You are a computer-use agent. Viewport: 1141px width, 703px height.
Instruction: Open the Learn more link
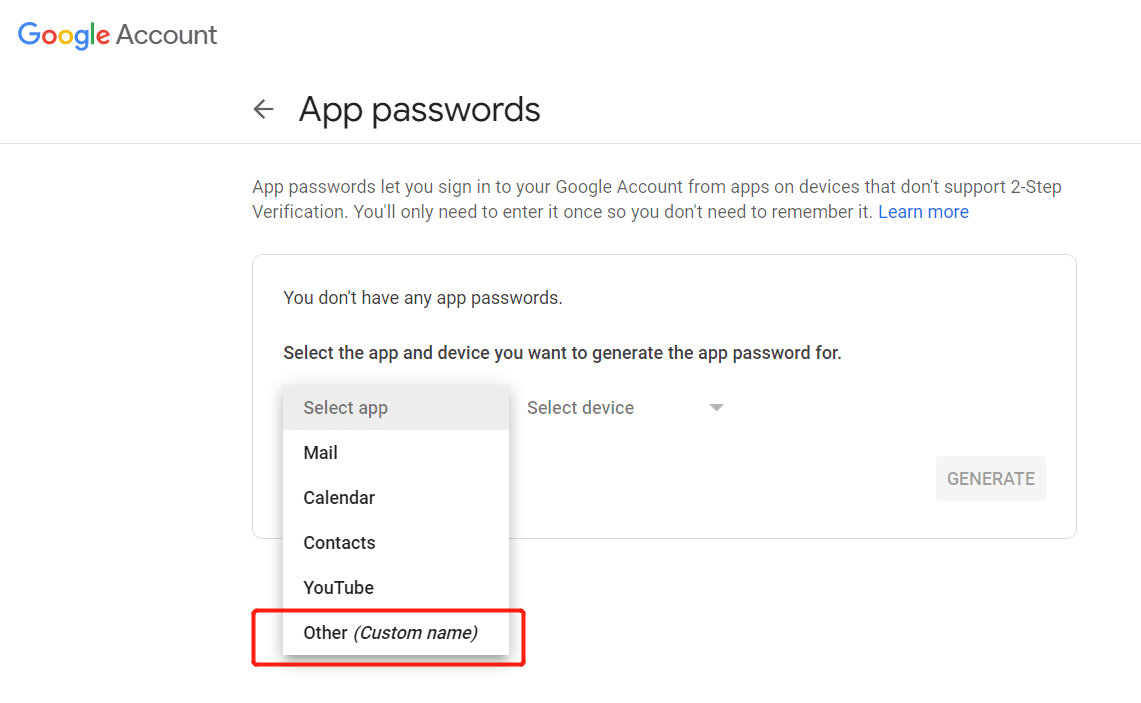click(x=923, y=212)
